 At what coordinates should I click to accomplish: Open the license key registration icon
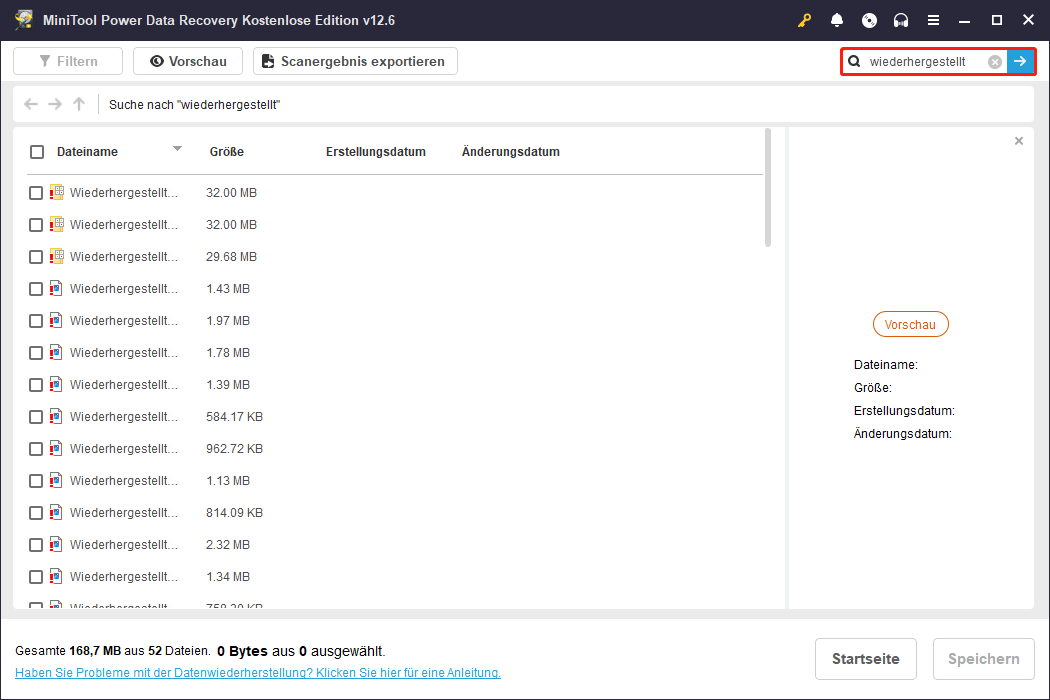click(x=804, y=20)
